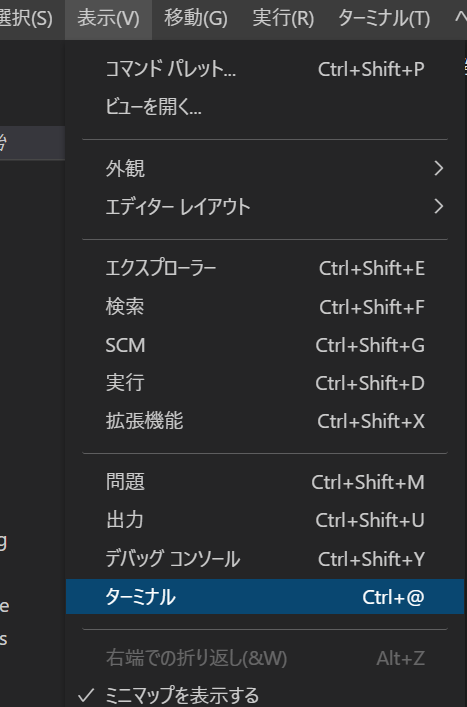Open the 移動(G) menu
This screenshot has width=467, height=707.
pos(196,19)
